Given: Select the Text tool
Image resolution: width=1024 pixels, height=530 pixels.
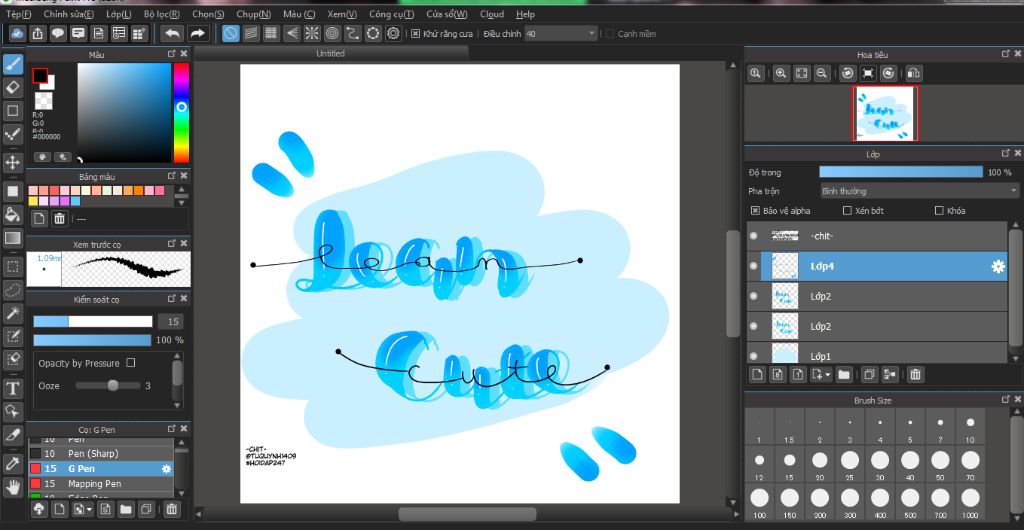Looking at the screenshot, I should (13, 388).
